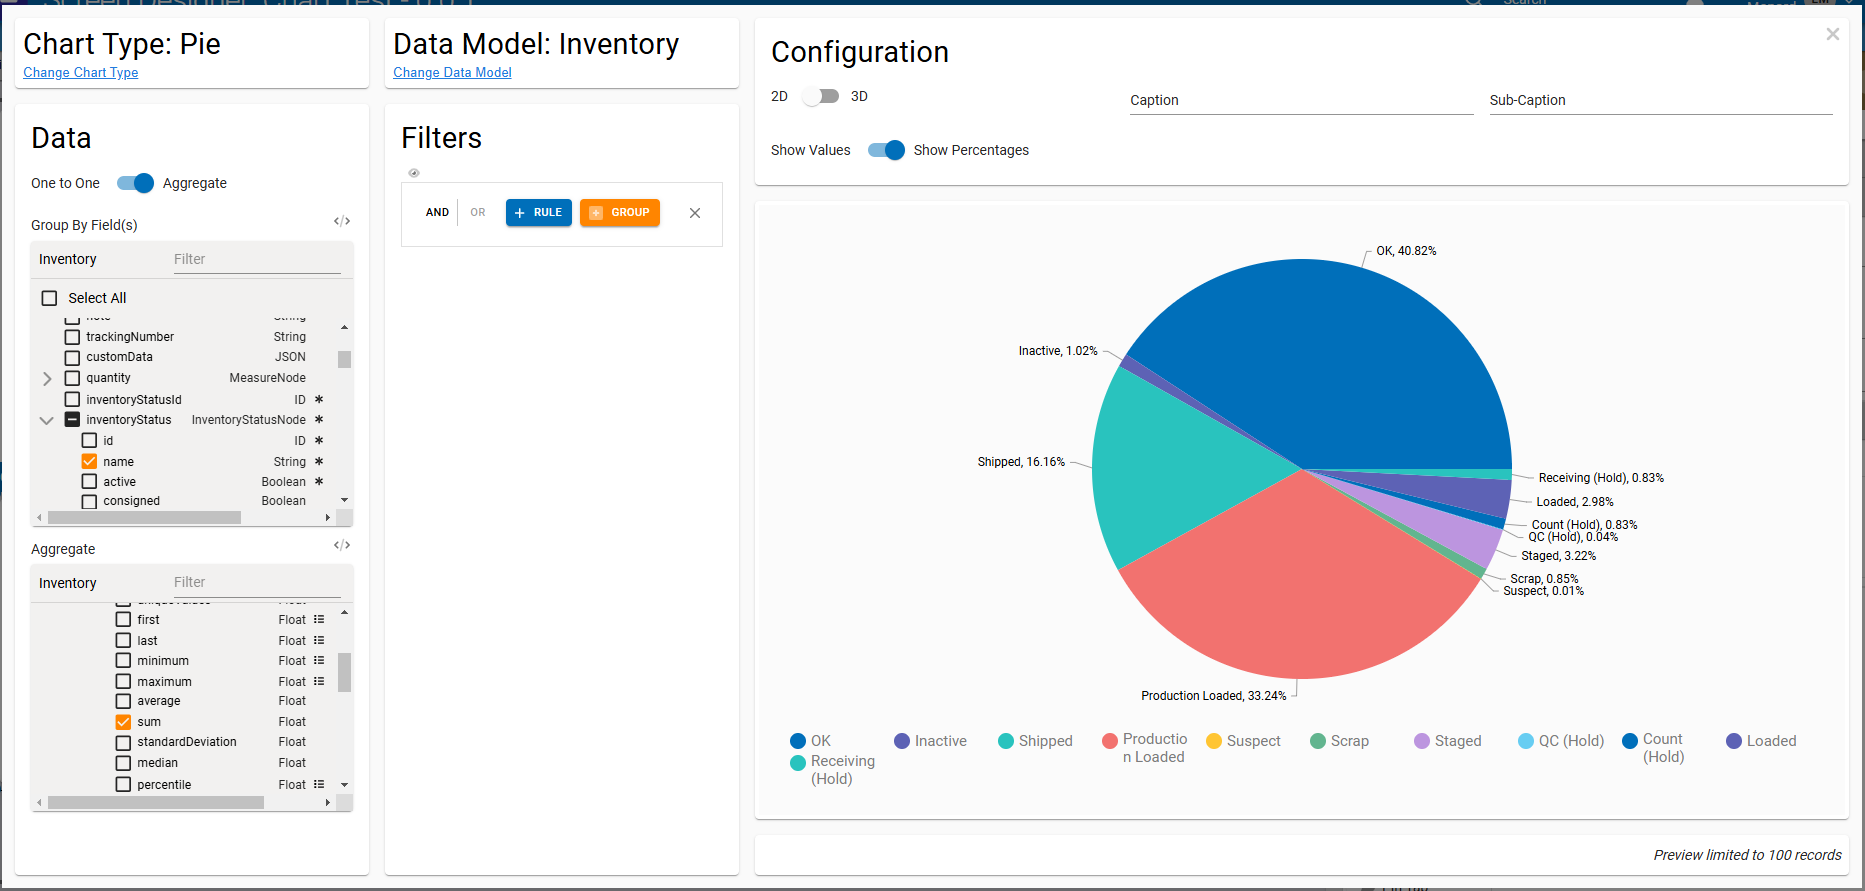Focus the Caption input field
Image resolution: width=1865 pixels, height=891 pixels.
point(1301,100)
